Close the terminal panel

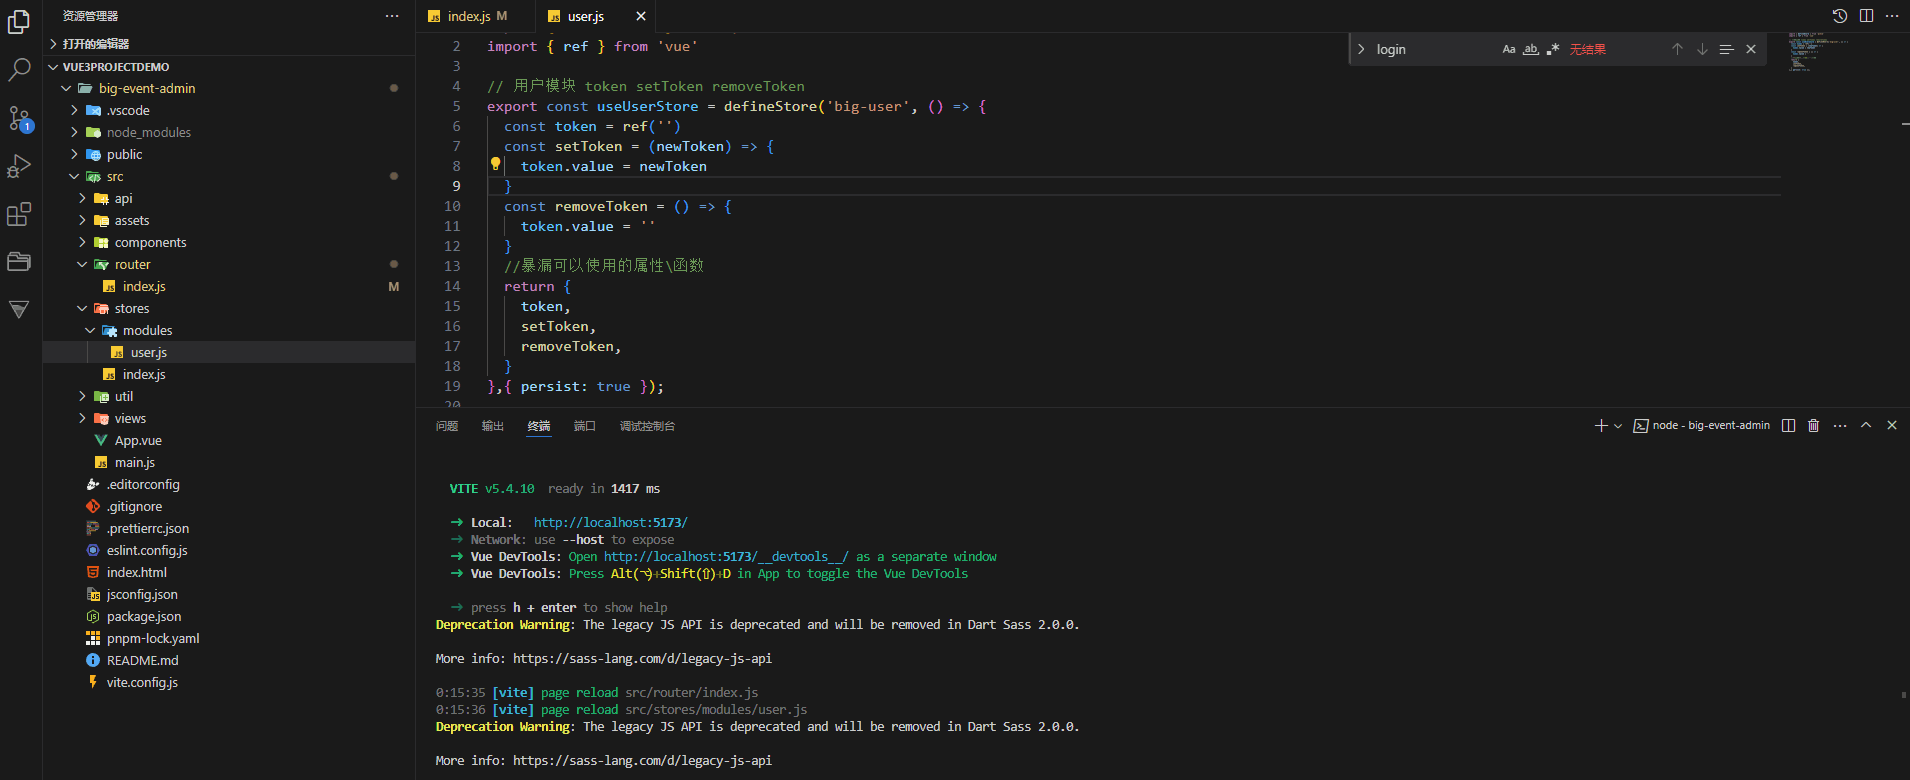click(x=1892, y=426)
